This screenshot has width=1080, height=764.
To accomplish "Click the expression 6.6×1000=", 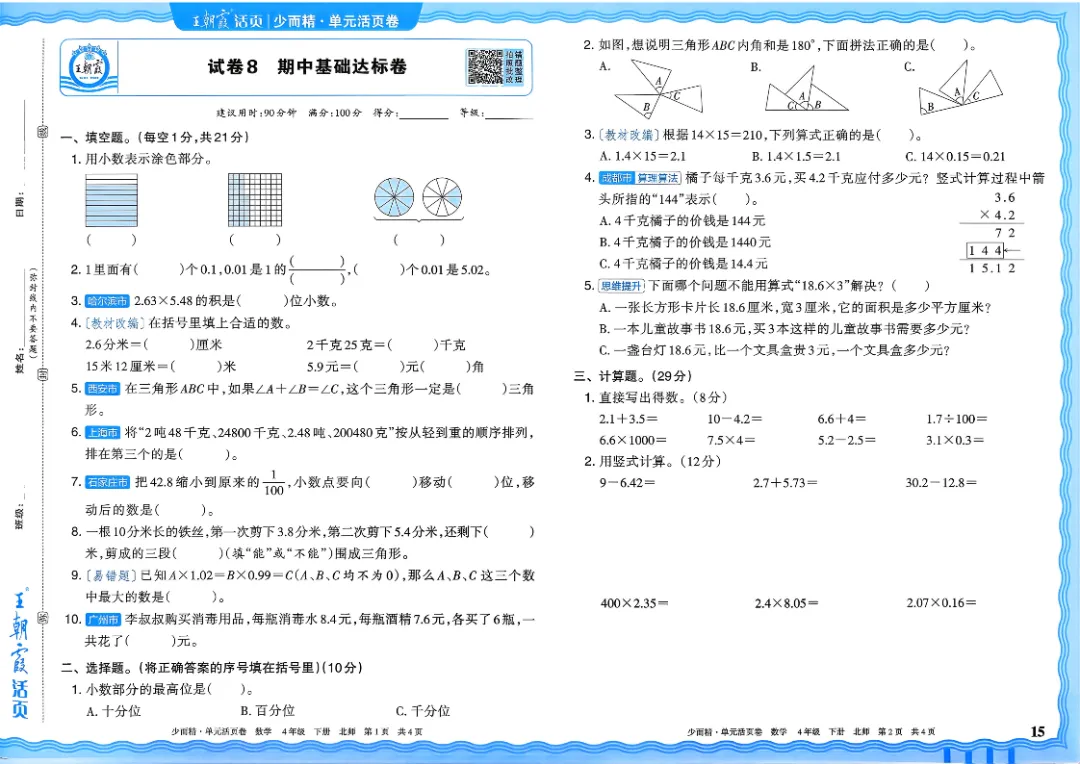I will point(633,440).
